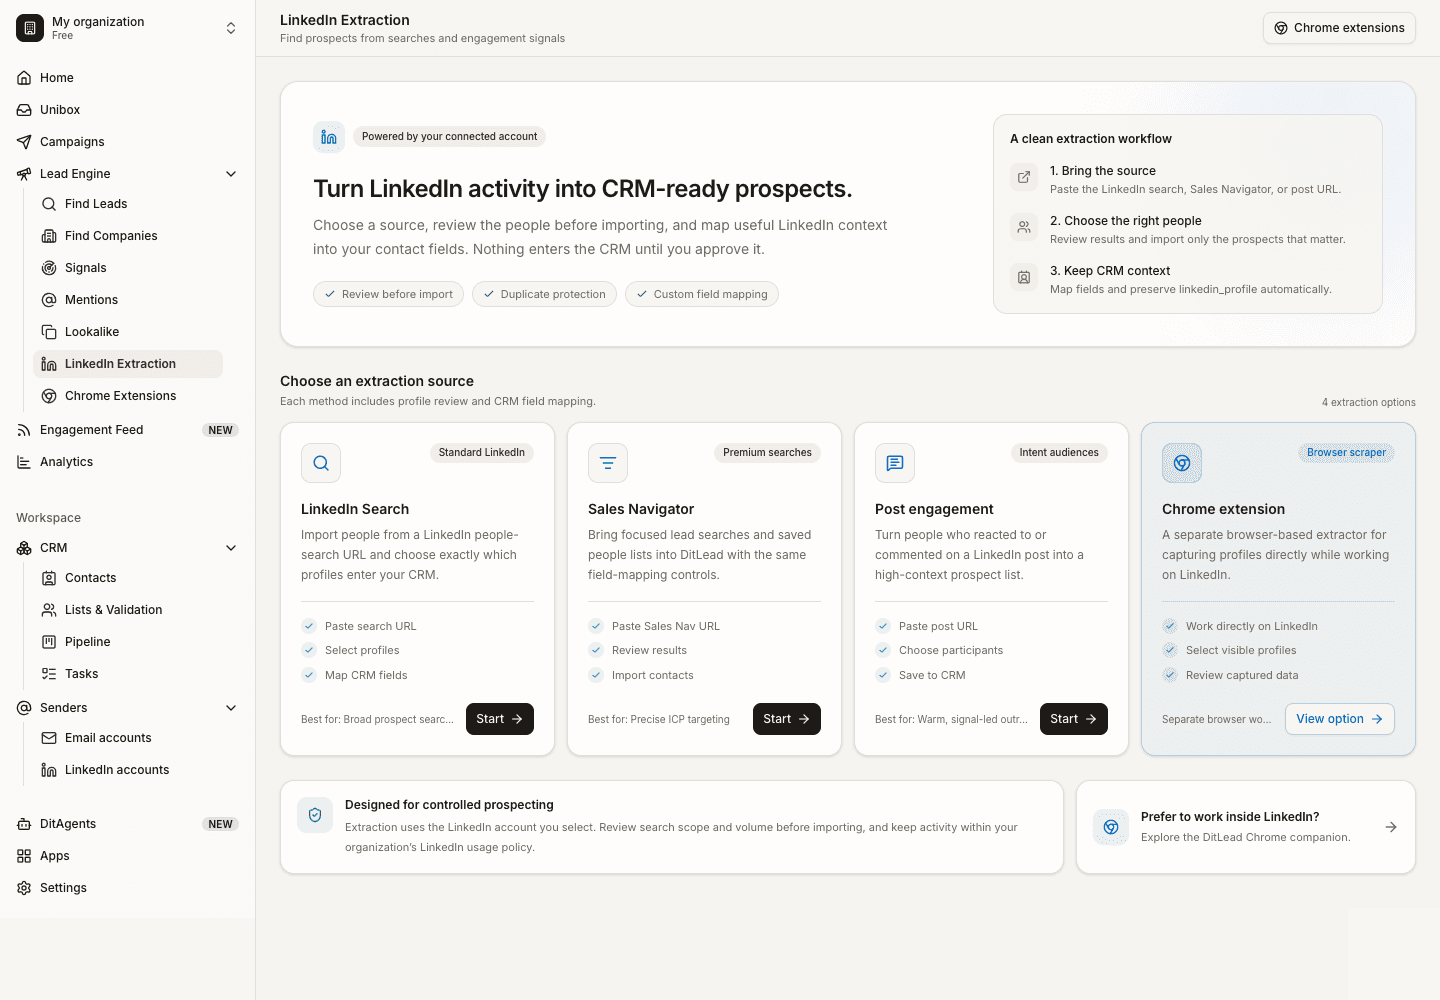Start the Post engagement extraction
1440x1000 pixels.
click(1074, 719)
